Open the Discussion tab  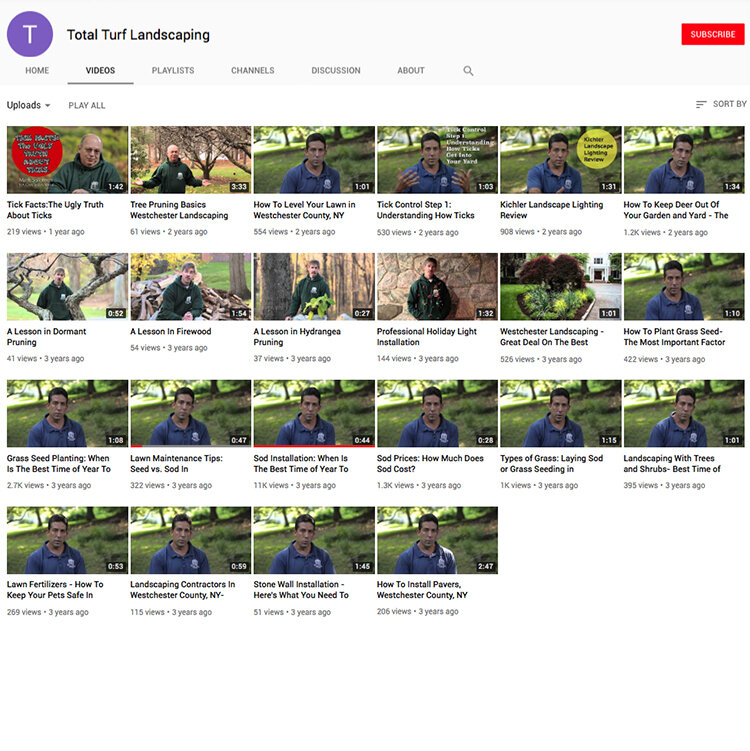[x=336, y=70]
